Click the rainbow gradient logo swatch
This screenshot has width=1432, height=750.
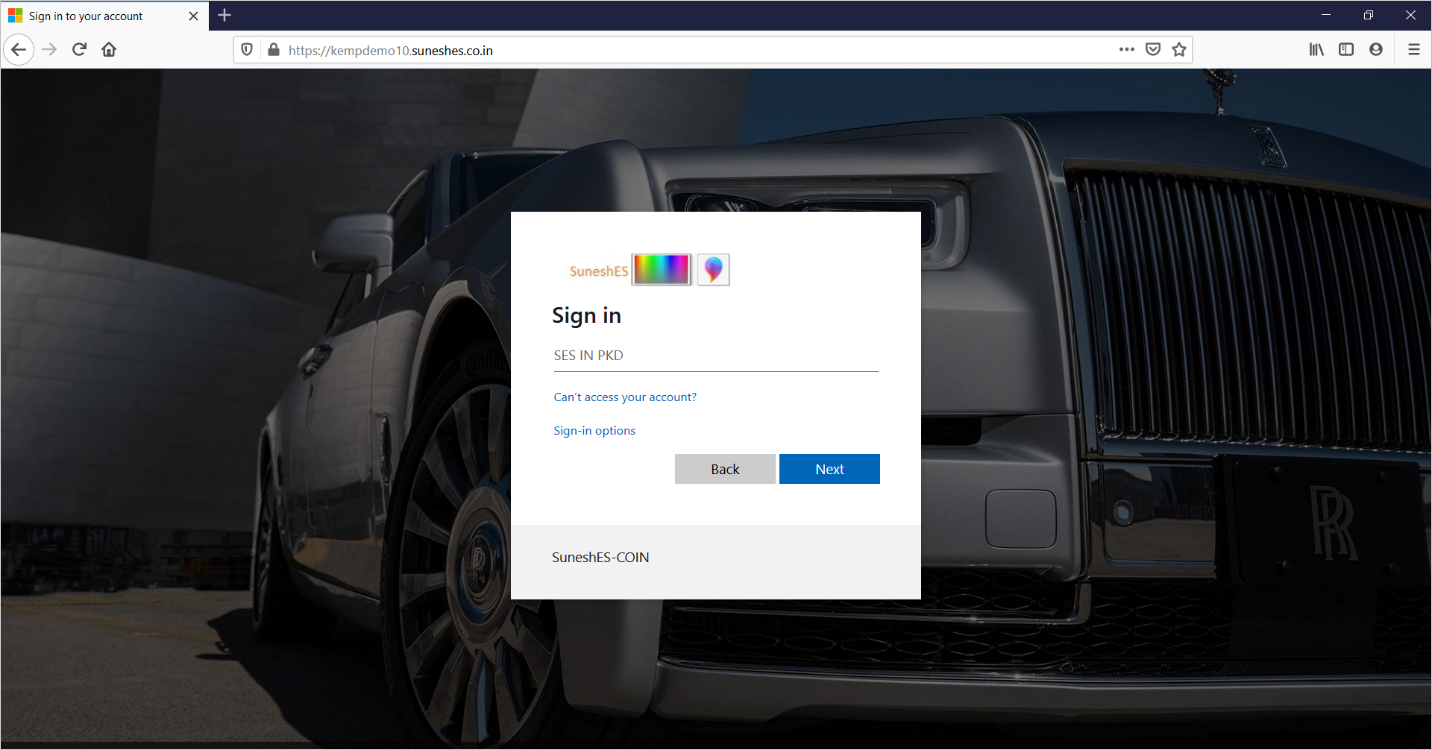point(661,268)
